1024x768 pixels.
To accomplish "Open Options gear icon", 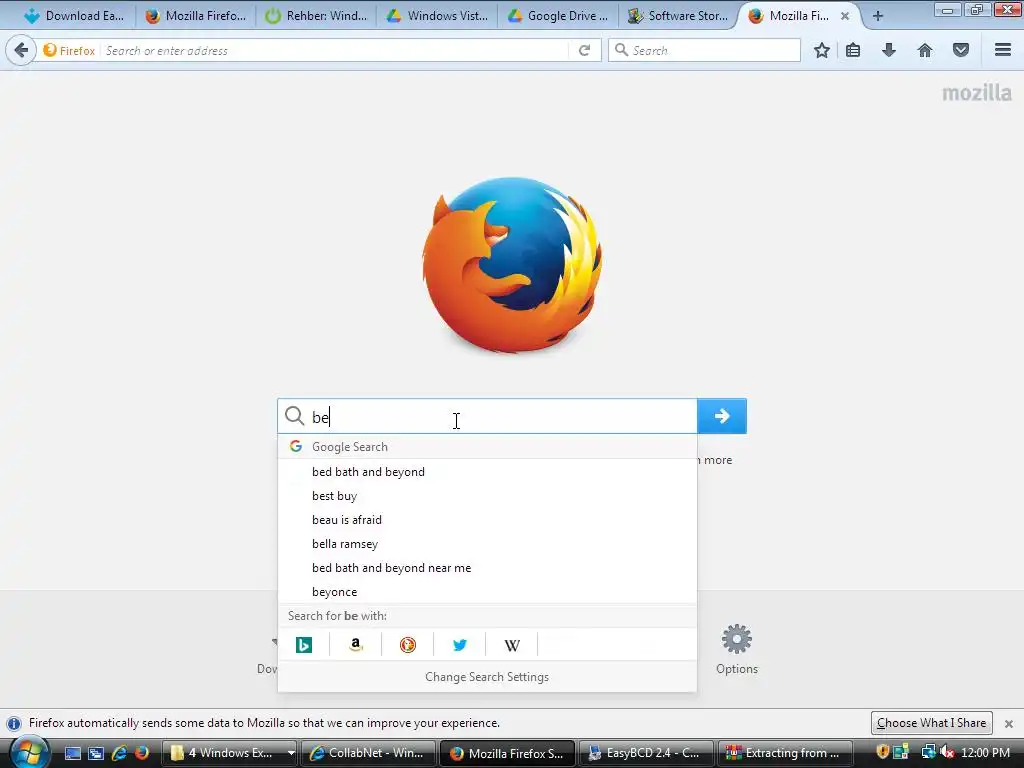I will pos(737,639).
